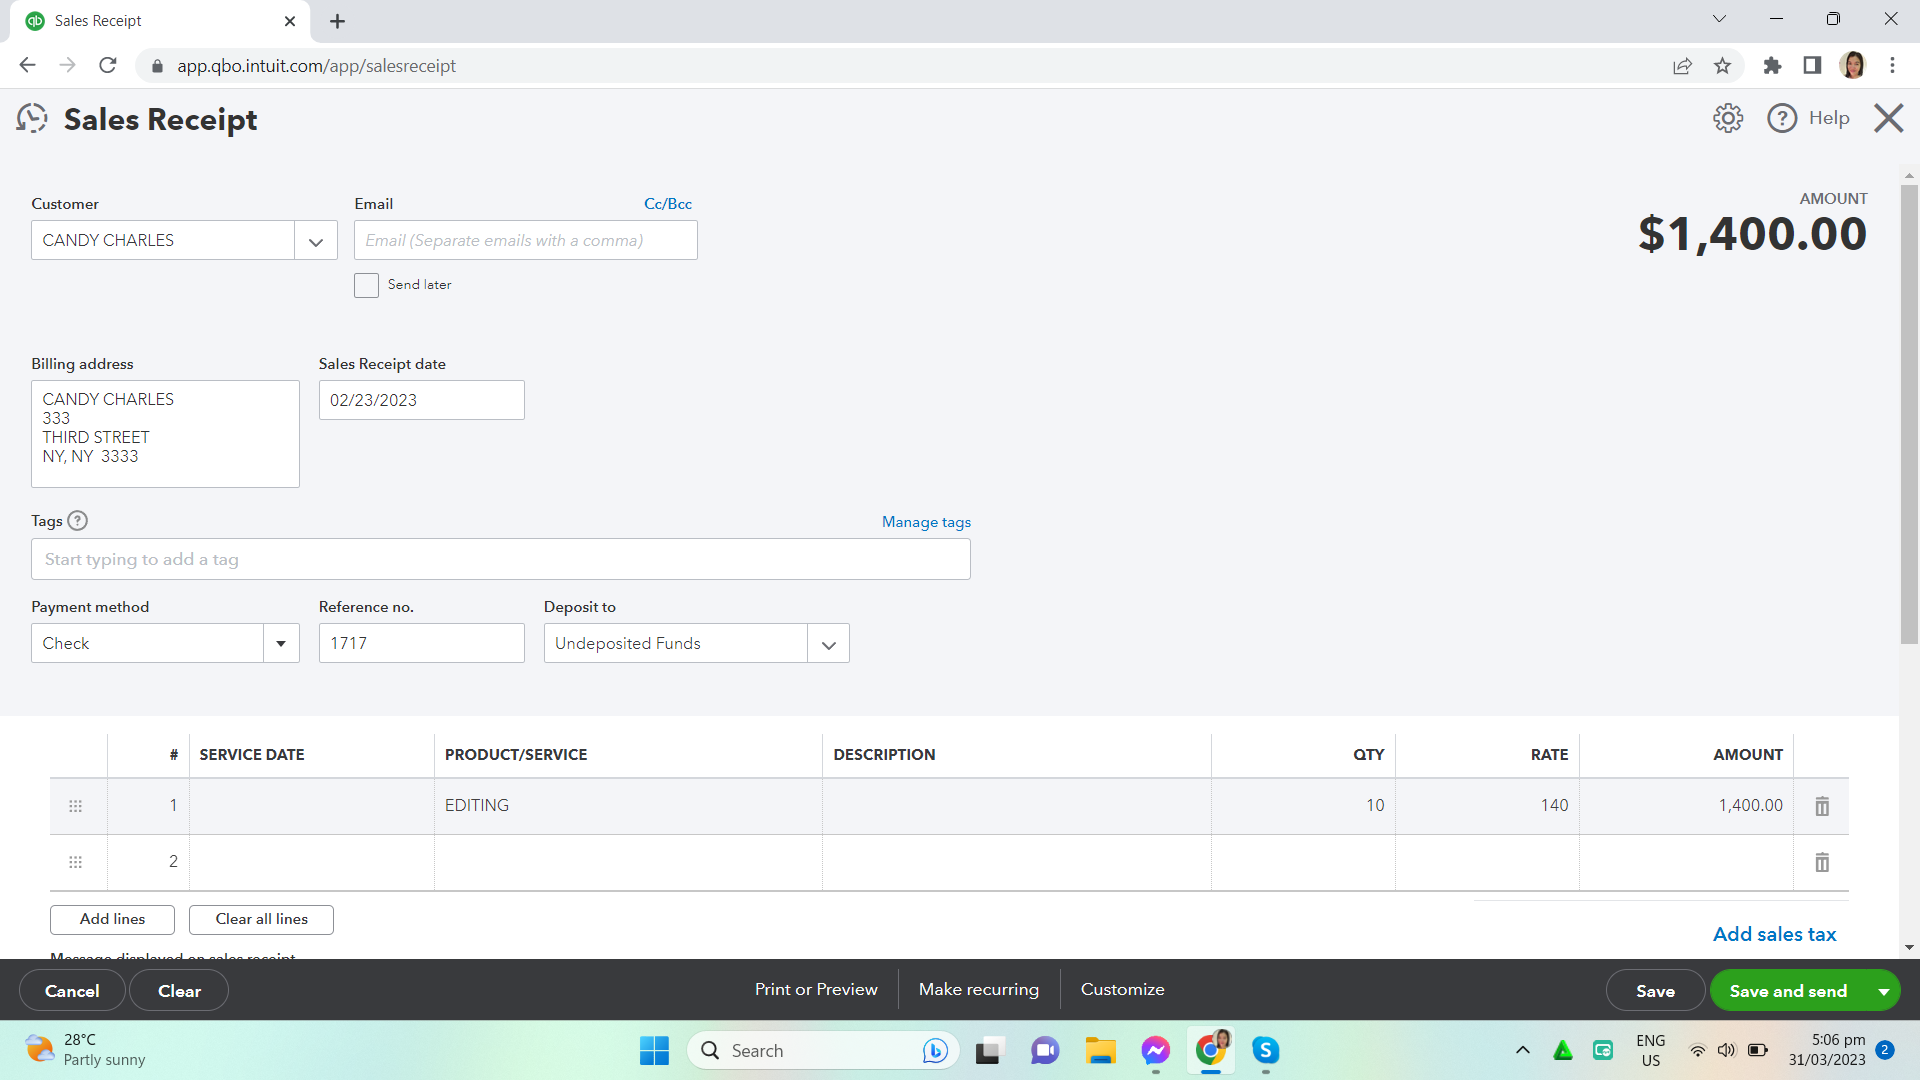Image resolution: width=1920 pixels, height=1080 pixels.
Task: Expand the Deposit to dropdown
Action: click(828, 644)
